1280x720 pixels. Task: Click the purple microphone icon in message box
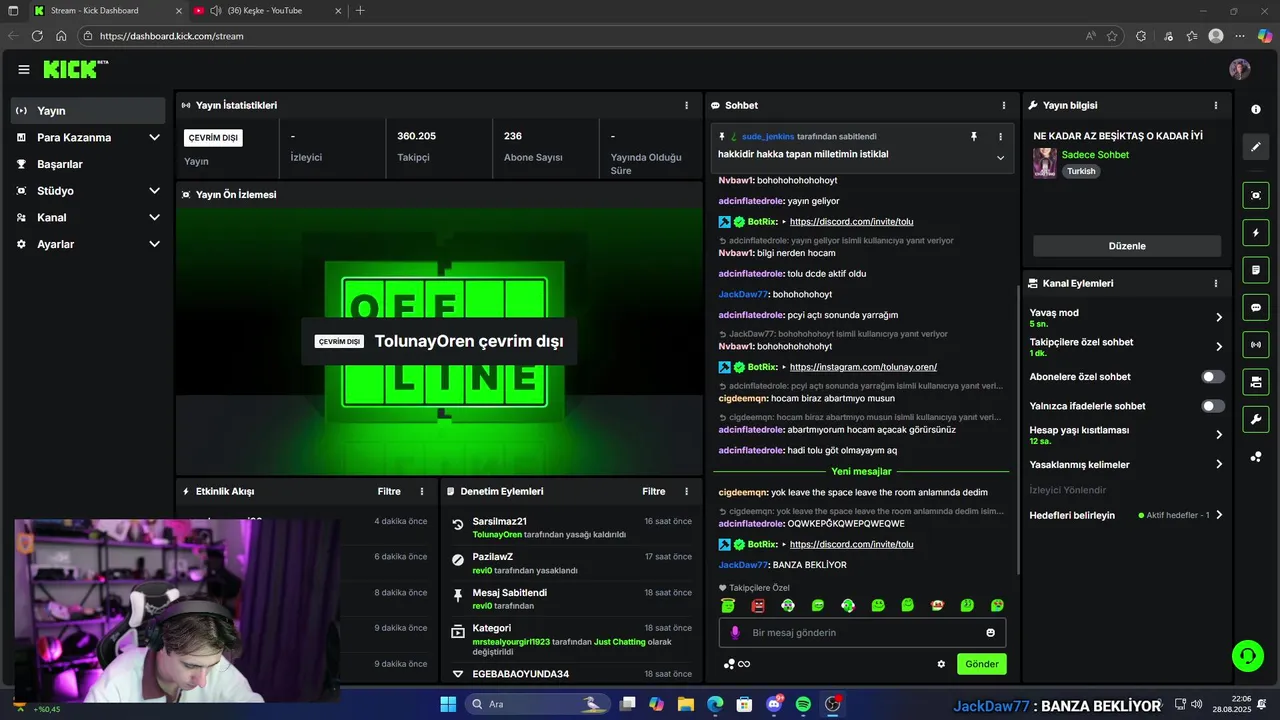point(735,632)
